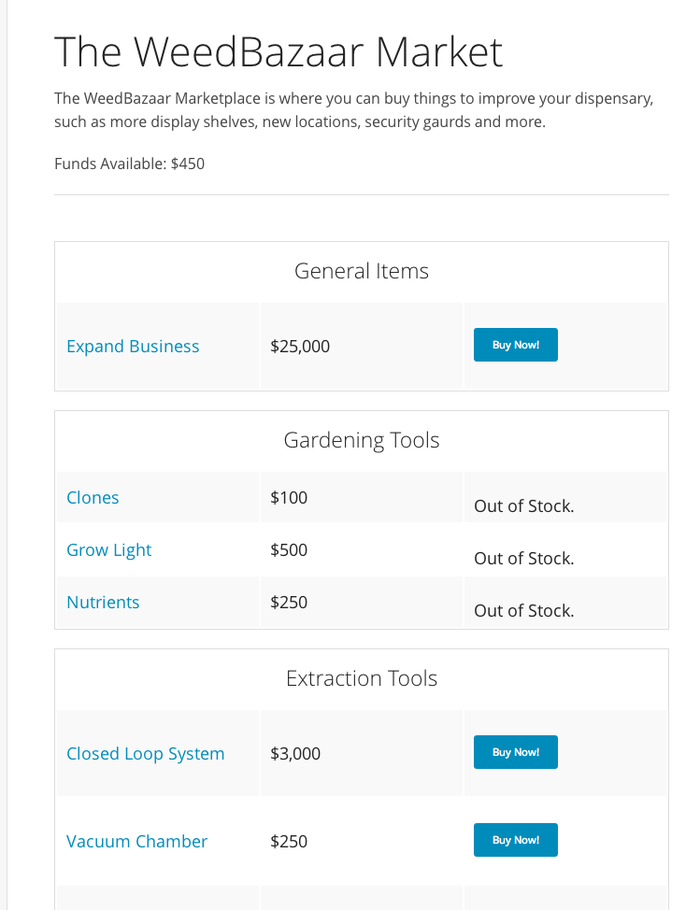The height and width of the screenshot is (910, 700).
Task: Buy Now for Closed Loop System
Action: pyautogui.click(x=515, y=752)
